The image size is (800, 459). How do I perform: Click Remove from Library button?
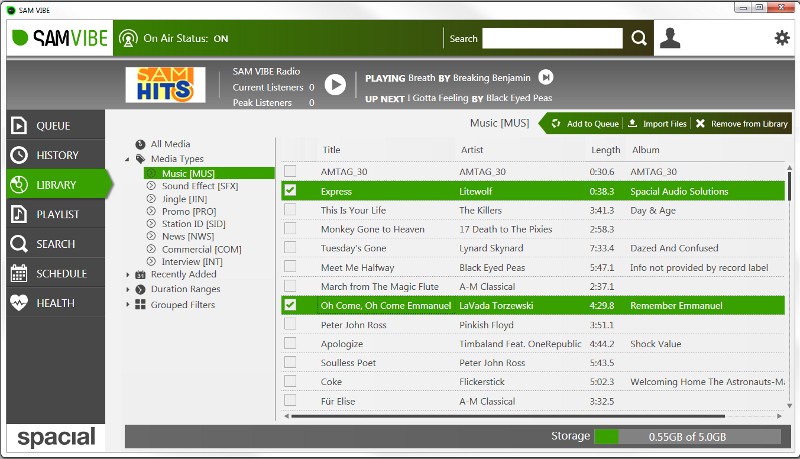coord(742,123)
